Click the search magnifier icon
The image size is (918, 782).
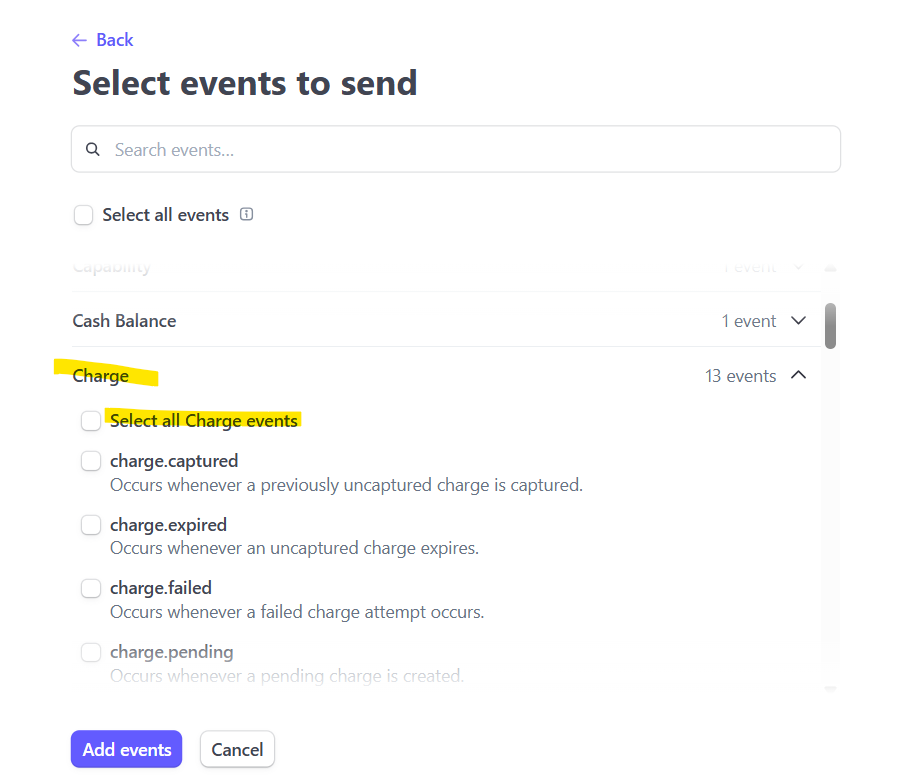[93, 149]
